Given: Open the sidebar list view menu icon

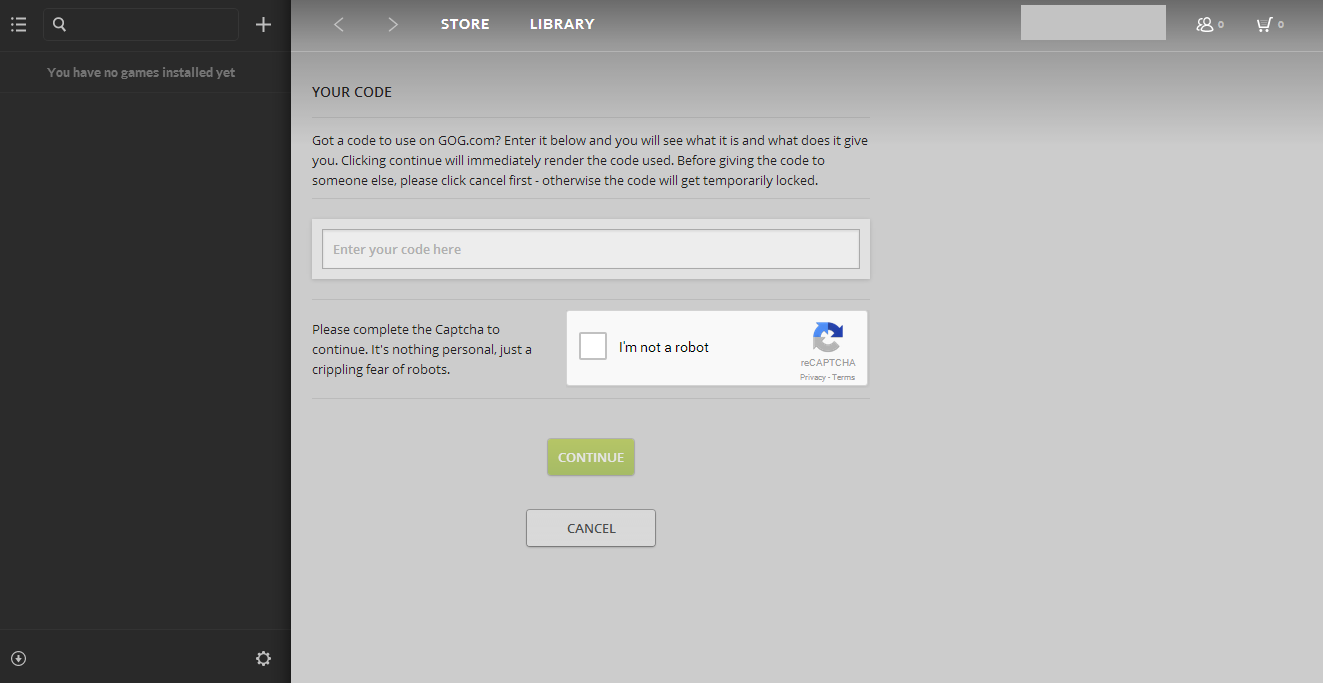Looking at the screenshot, I should coord(18,25).
